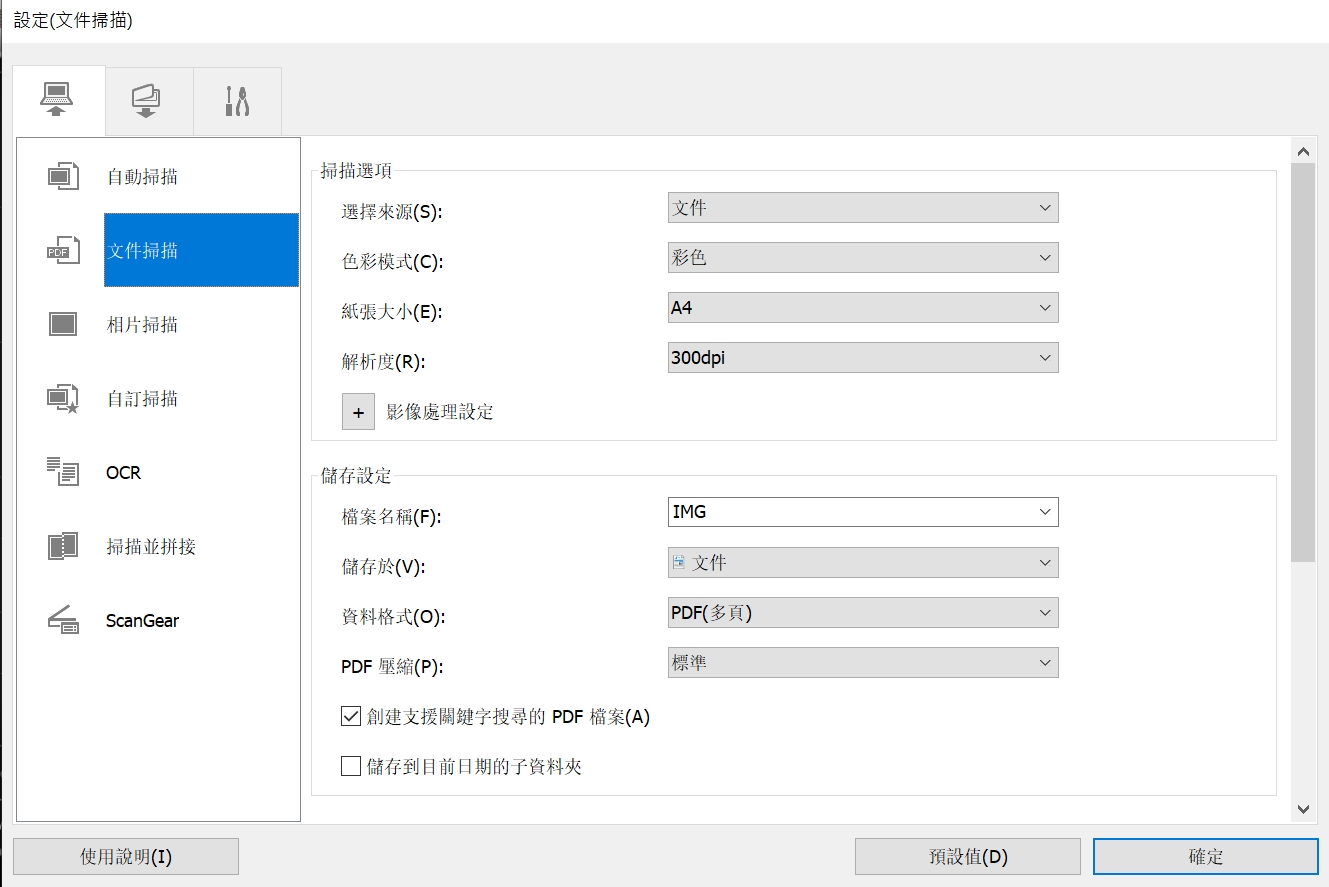Expand 影像處理設定 with plus button
Viewport: 1329px width, 887px height.
pos(358,412)
